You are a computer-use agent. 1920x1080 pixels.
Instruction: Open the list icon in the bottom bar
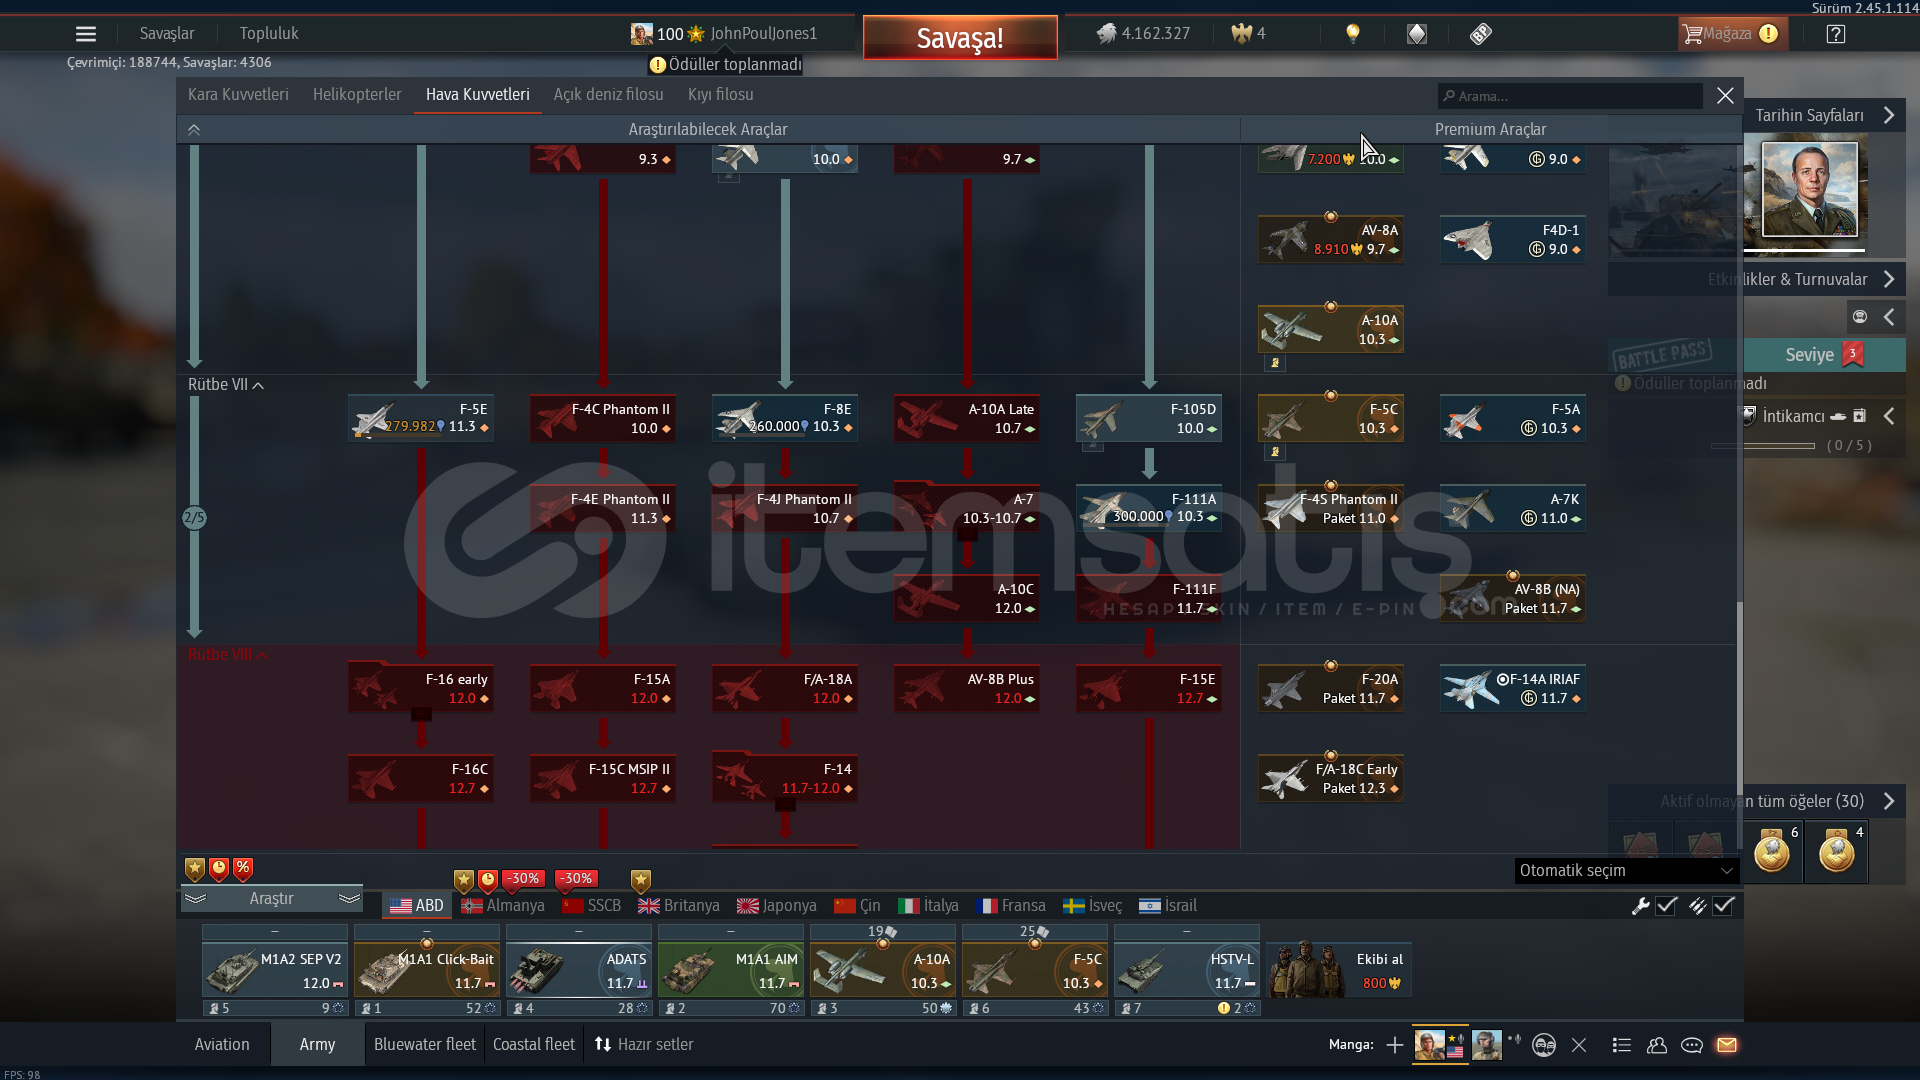coord(1622,1045)
